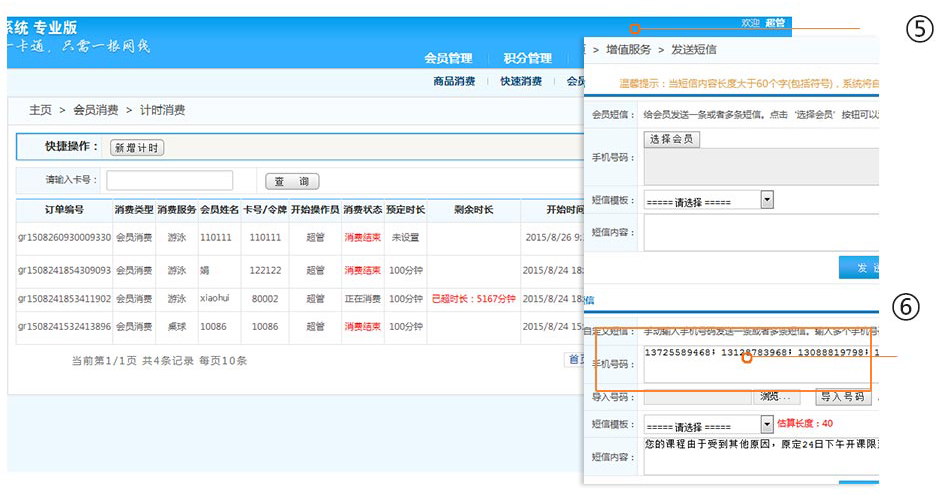Focus phone numbers box containing 13725589468
This screenshot has width=939, height=495.
point(761,364)
